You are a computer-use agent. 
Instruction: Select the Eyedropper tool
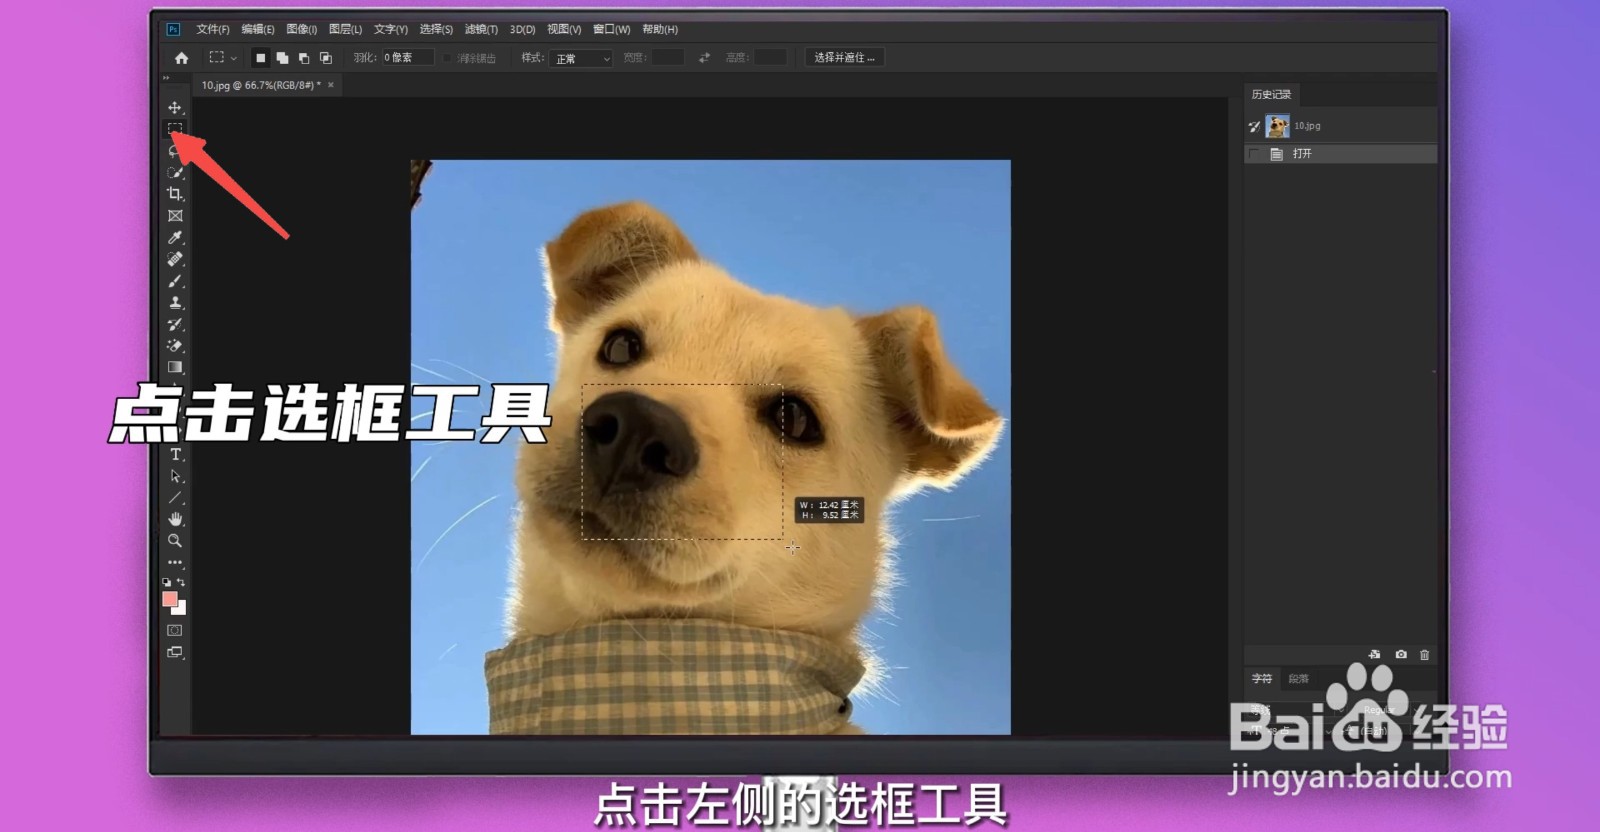175,237
